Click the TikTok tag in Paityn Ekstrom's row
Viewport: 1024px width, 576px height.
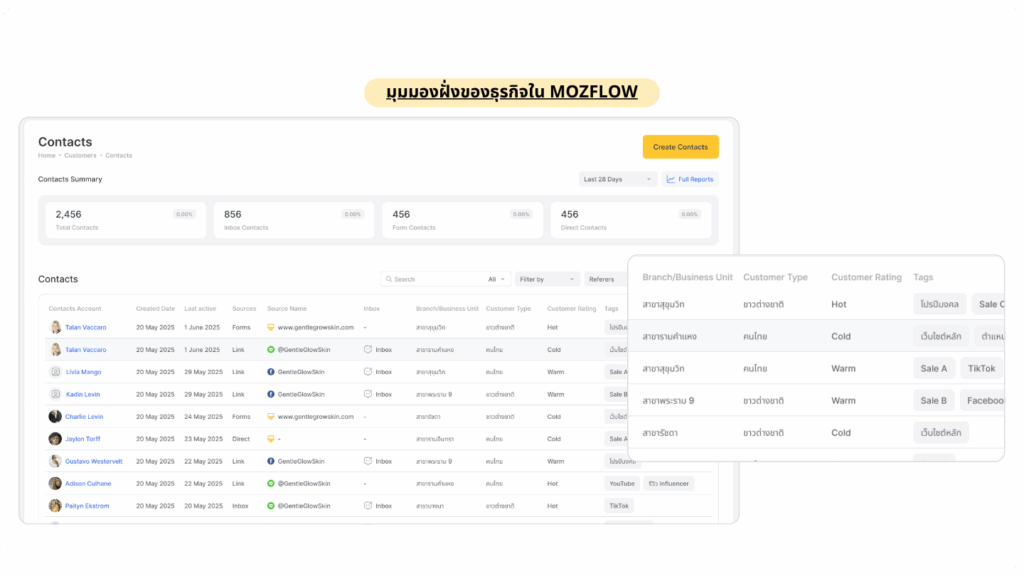point(618,505)
